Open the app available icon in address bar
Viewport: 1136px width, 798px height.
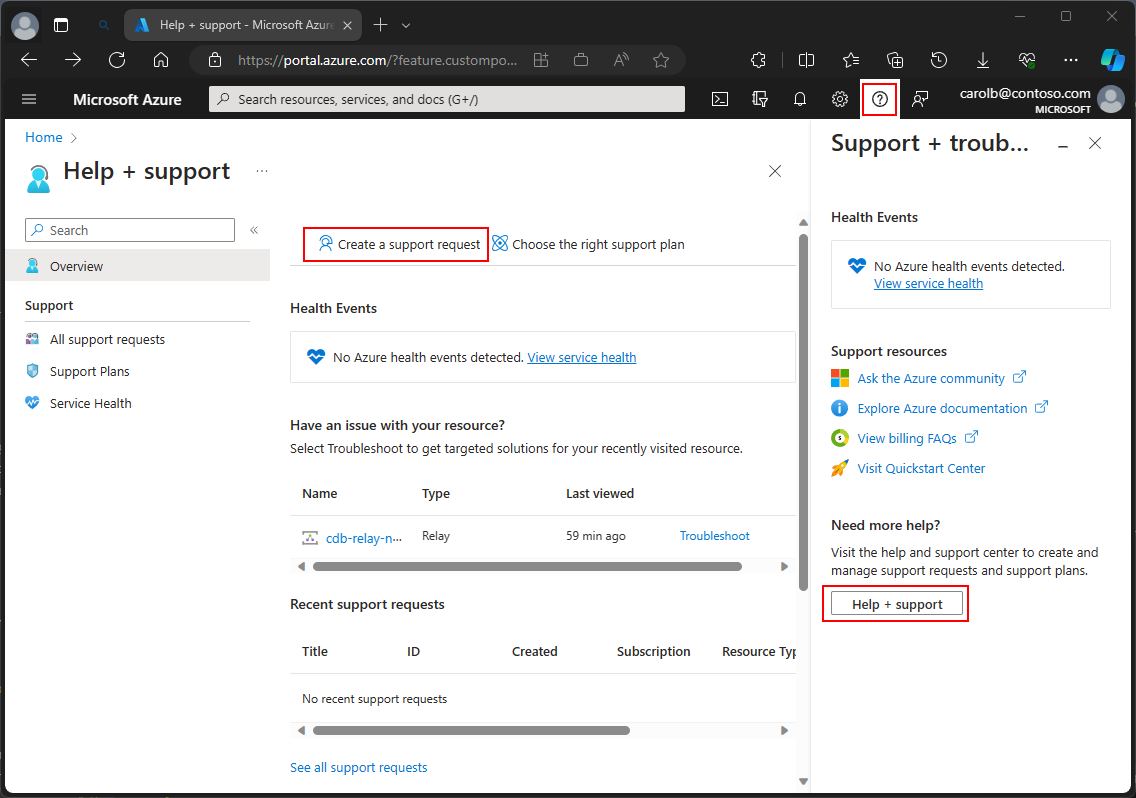541,60
